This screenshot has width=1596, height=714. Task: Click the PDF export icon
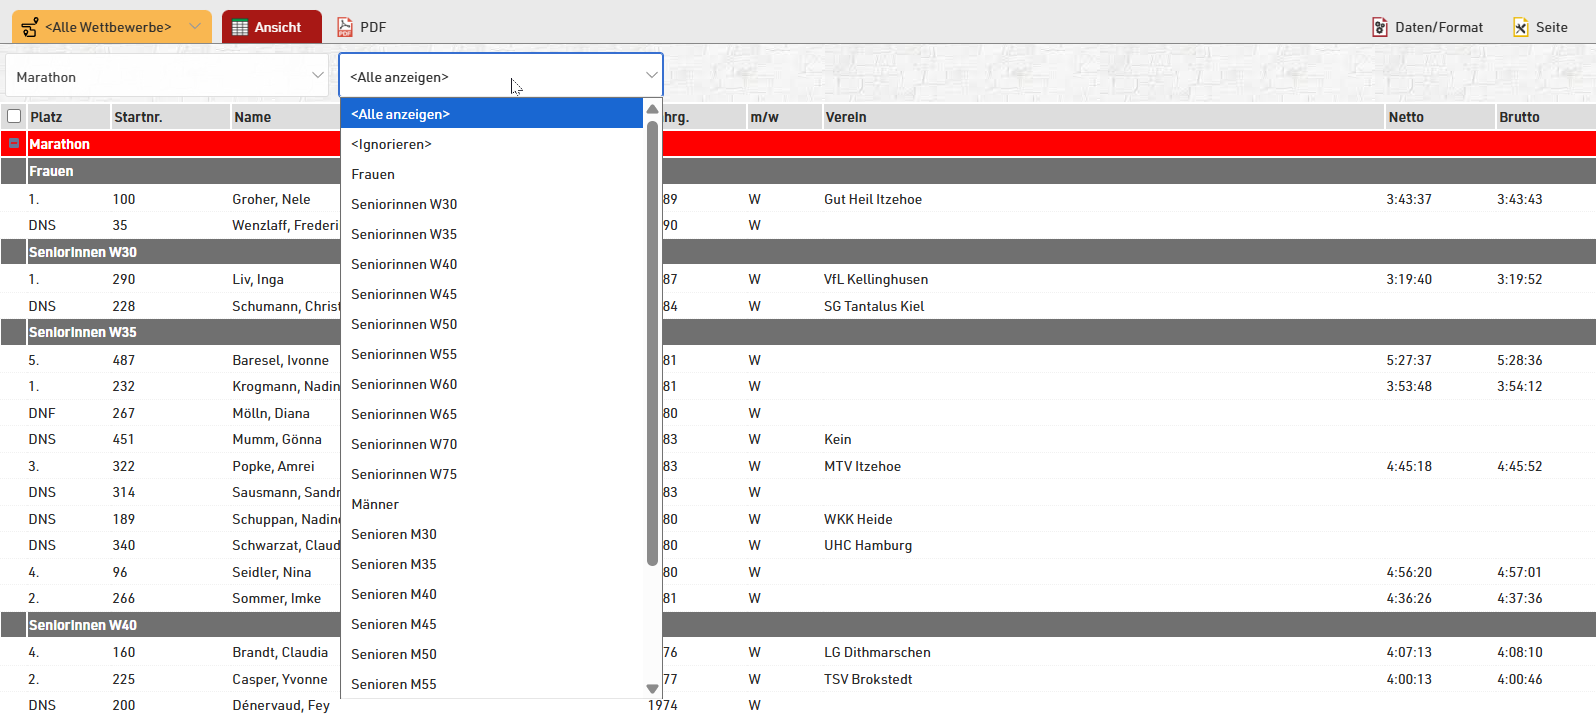pos(345,27)
